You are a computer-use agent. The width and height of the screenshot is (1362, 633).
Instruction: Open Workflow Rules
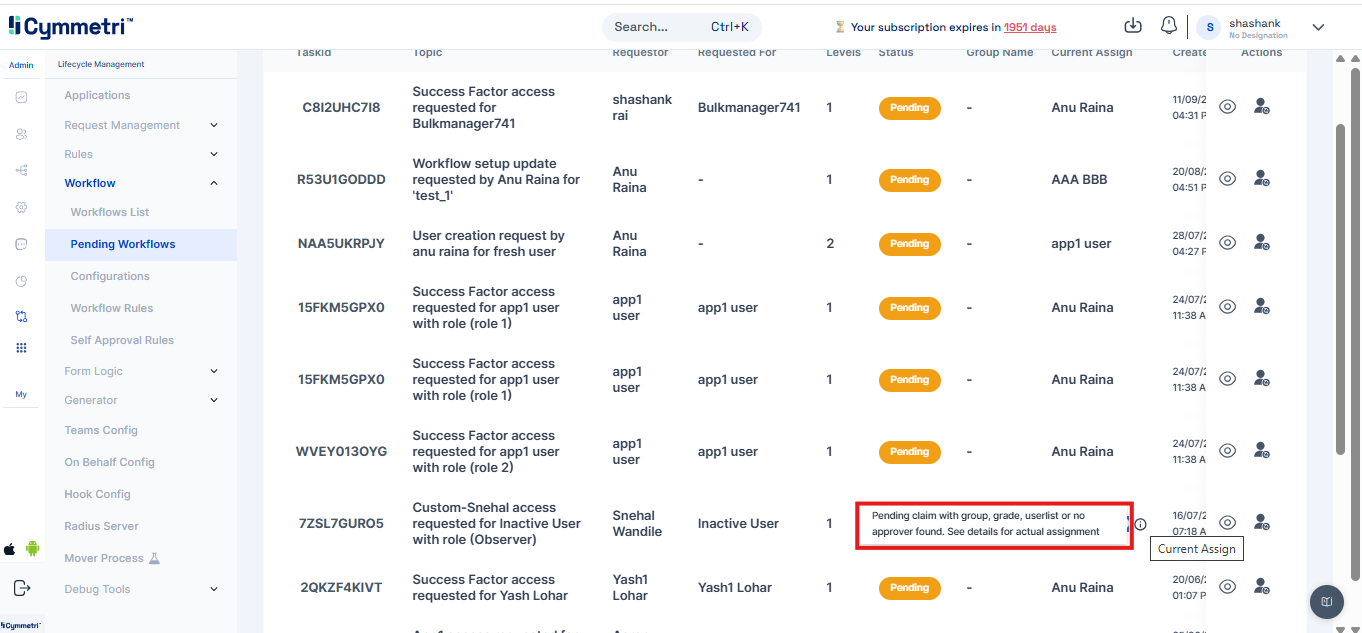click(112, 308)
